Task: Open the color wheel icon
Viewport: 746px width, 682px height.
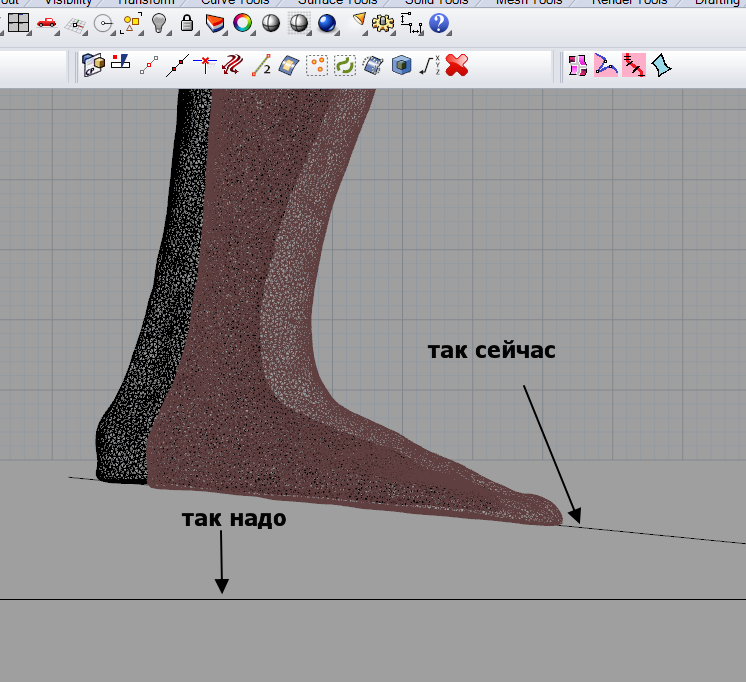Action: [x=242, y=22]
